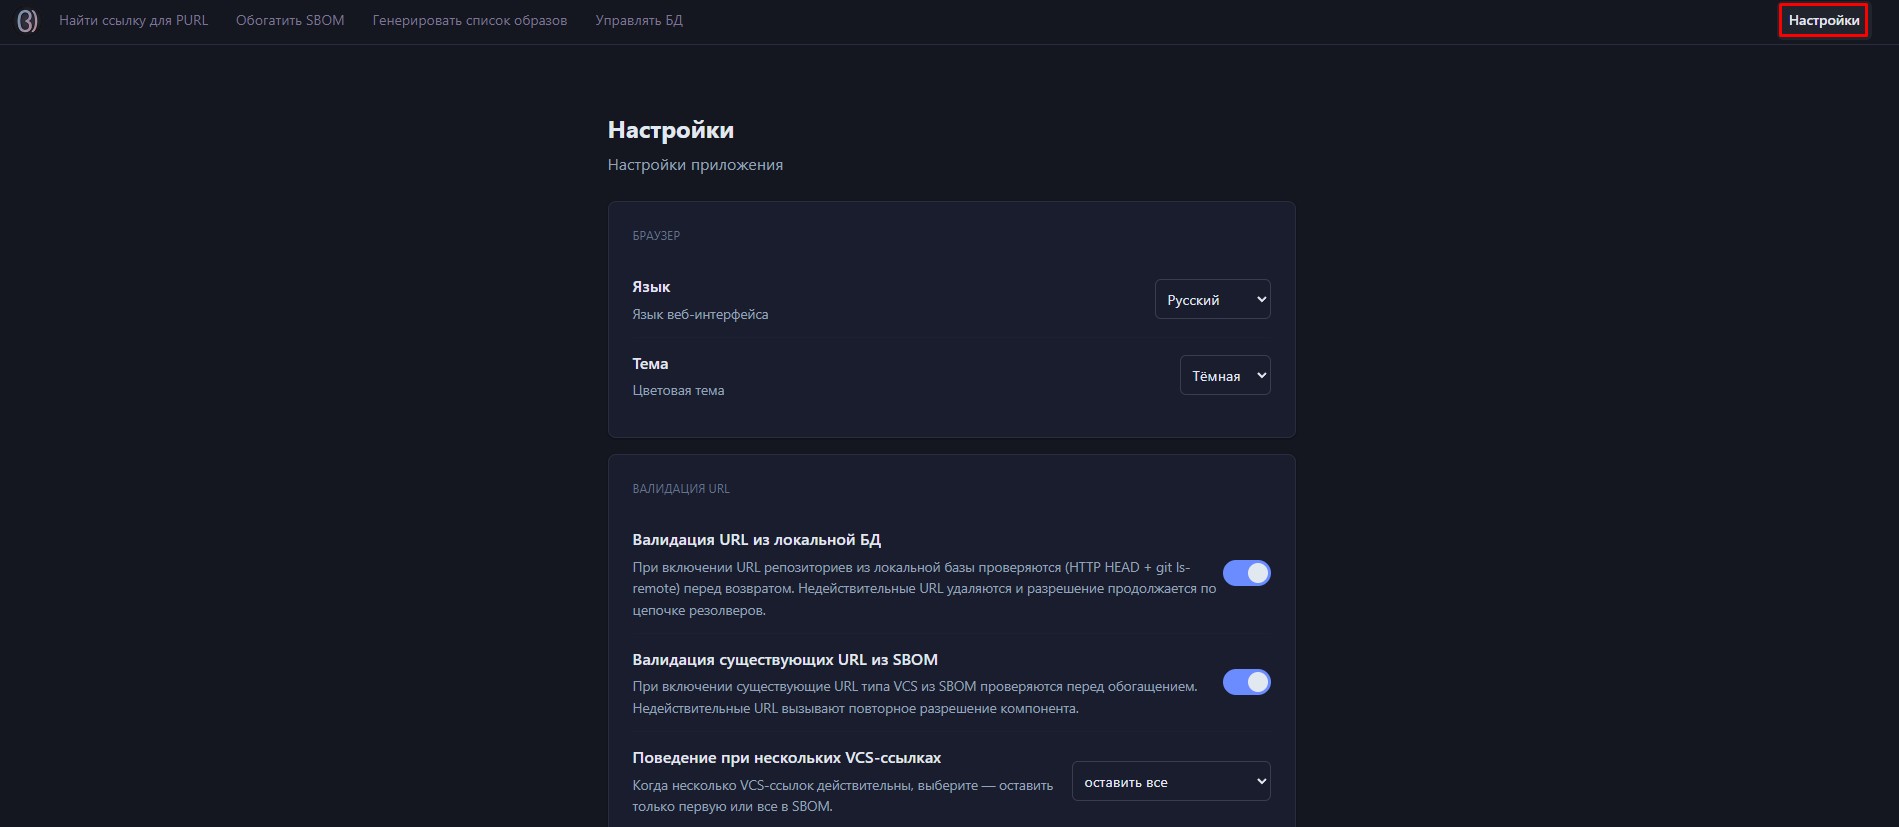
Task: Click the 'Язык веб-интерфейса' description text
Action: pos(700,314)
